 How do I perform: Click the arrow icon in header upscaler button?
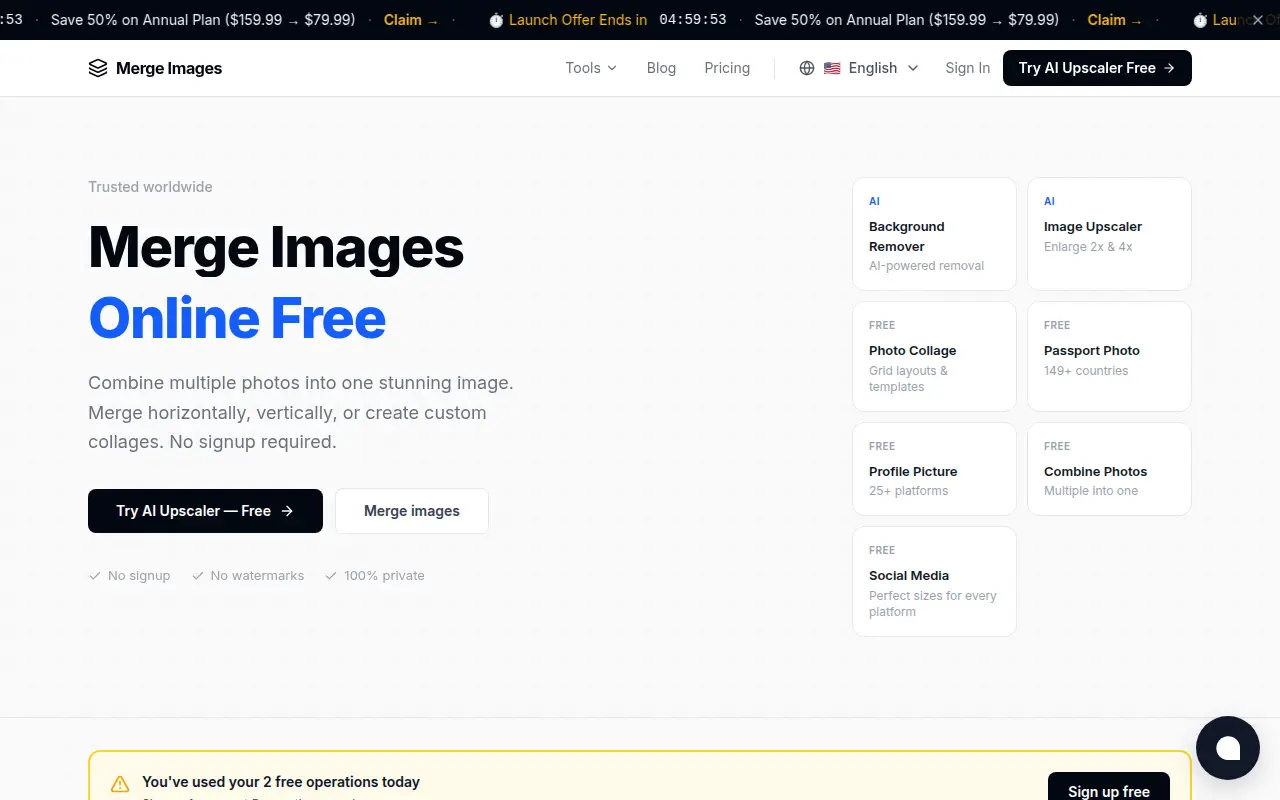click(x=1169, y=68)
